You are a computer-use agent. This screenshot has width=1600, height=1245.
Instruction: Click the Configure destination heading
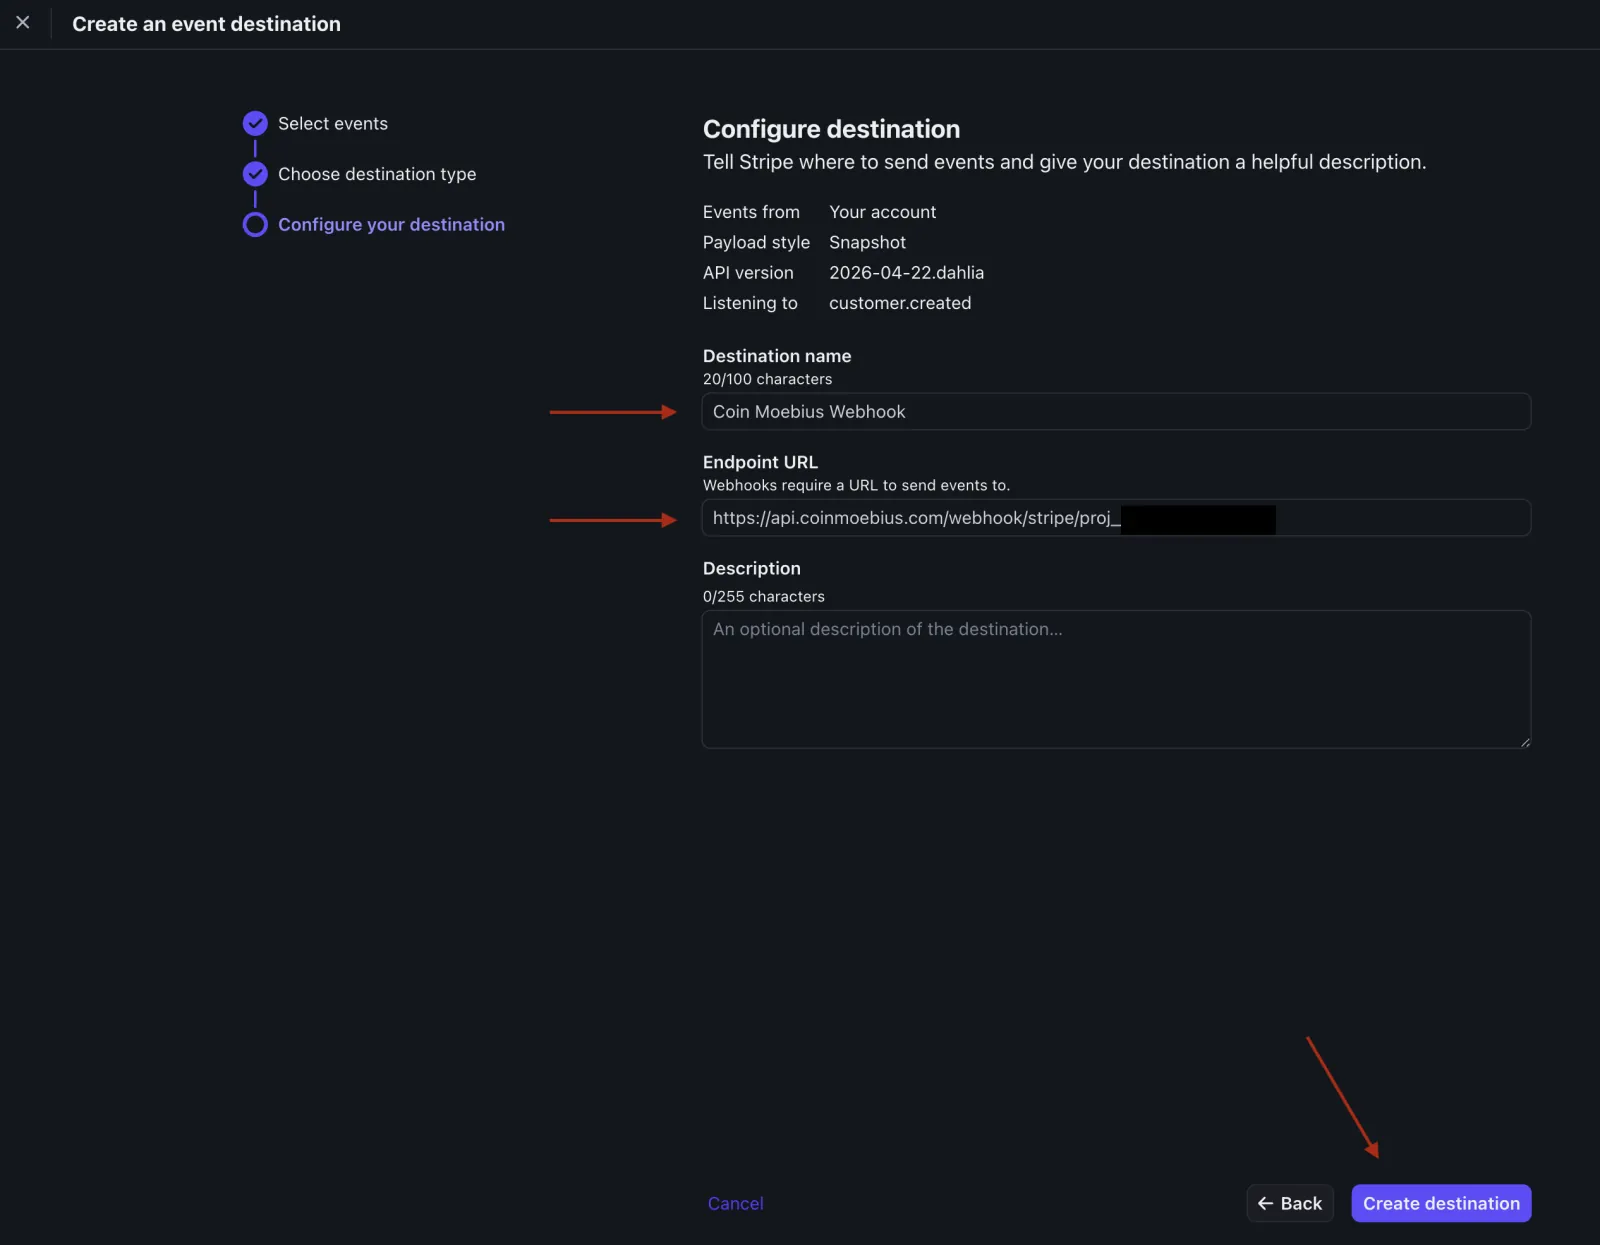click(831, 129)
